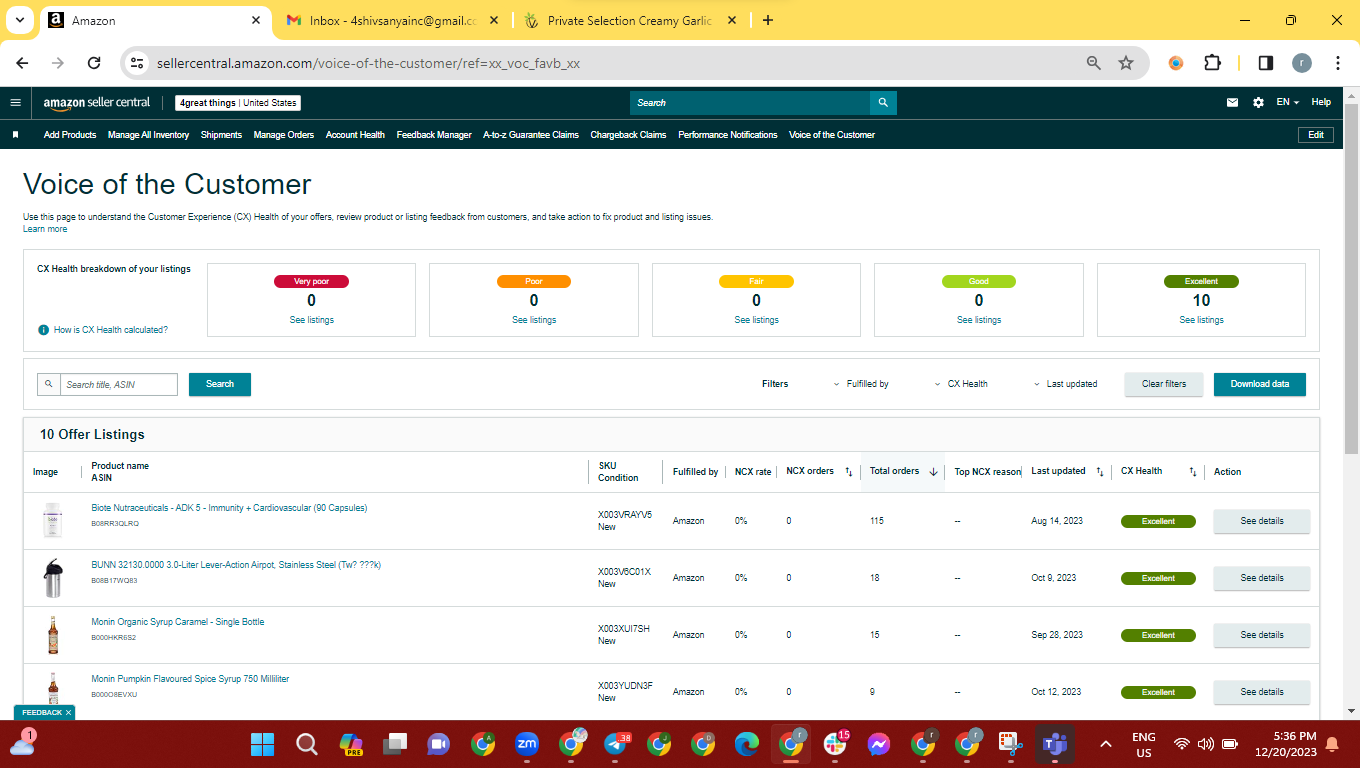Viewport: 1360px width, 768px height.
Task: Click the search icon in the title/ASIN field
Action: click(48, 384)
